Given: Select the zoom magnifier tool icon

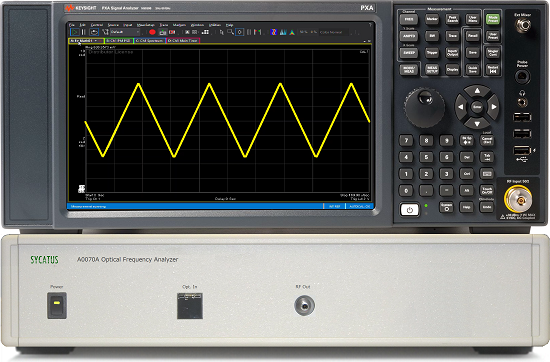Looking at the screenshot, I should (x=230, y=32).
